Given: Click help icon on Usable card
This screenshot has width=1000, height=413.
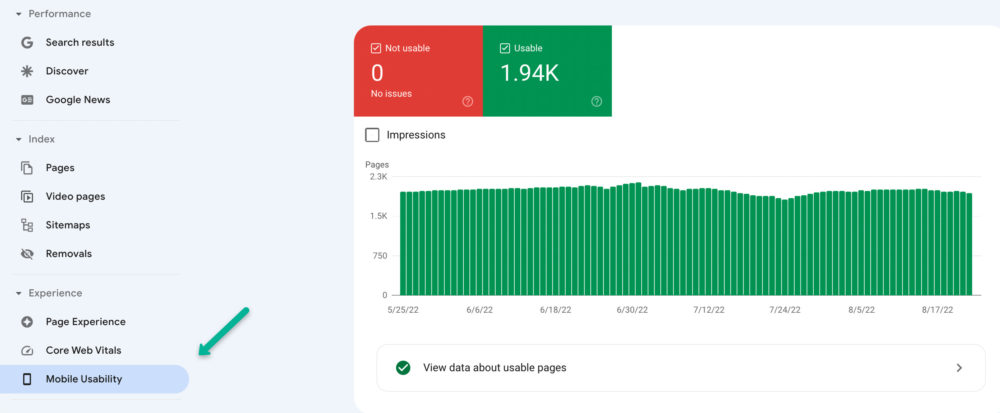Looking at the screenshot, I should coord(596,101).
